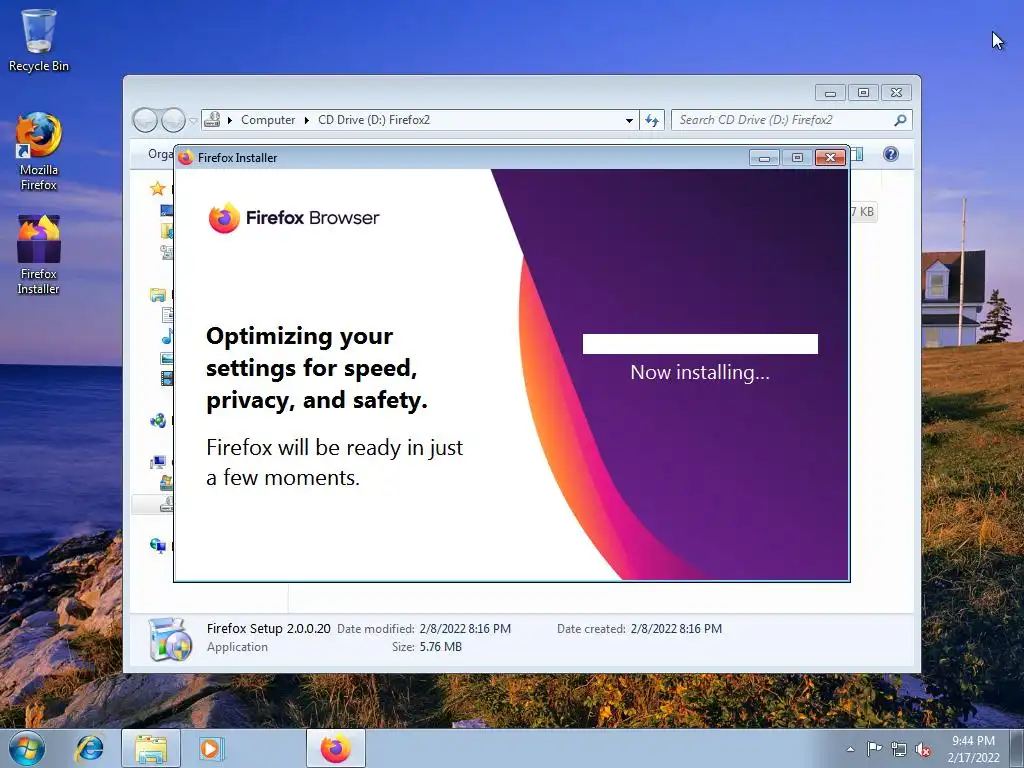Select Music library icon in navigation pane

pos(167,336)
